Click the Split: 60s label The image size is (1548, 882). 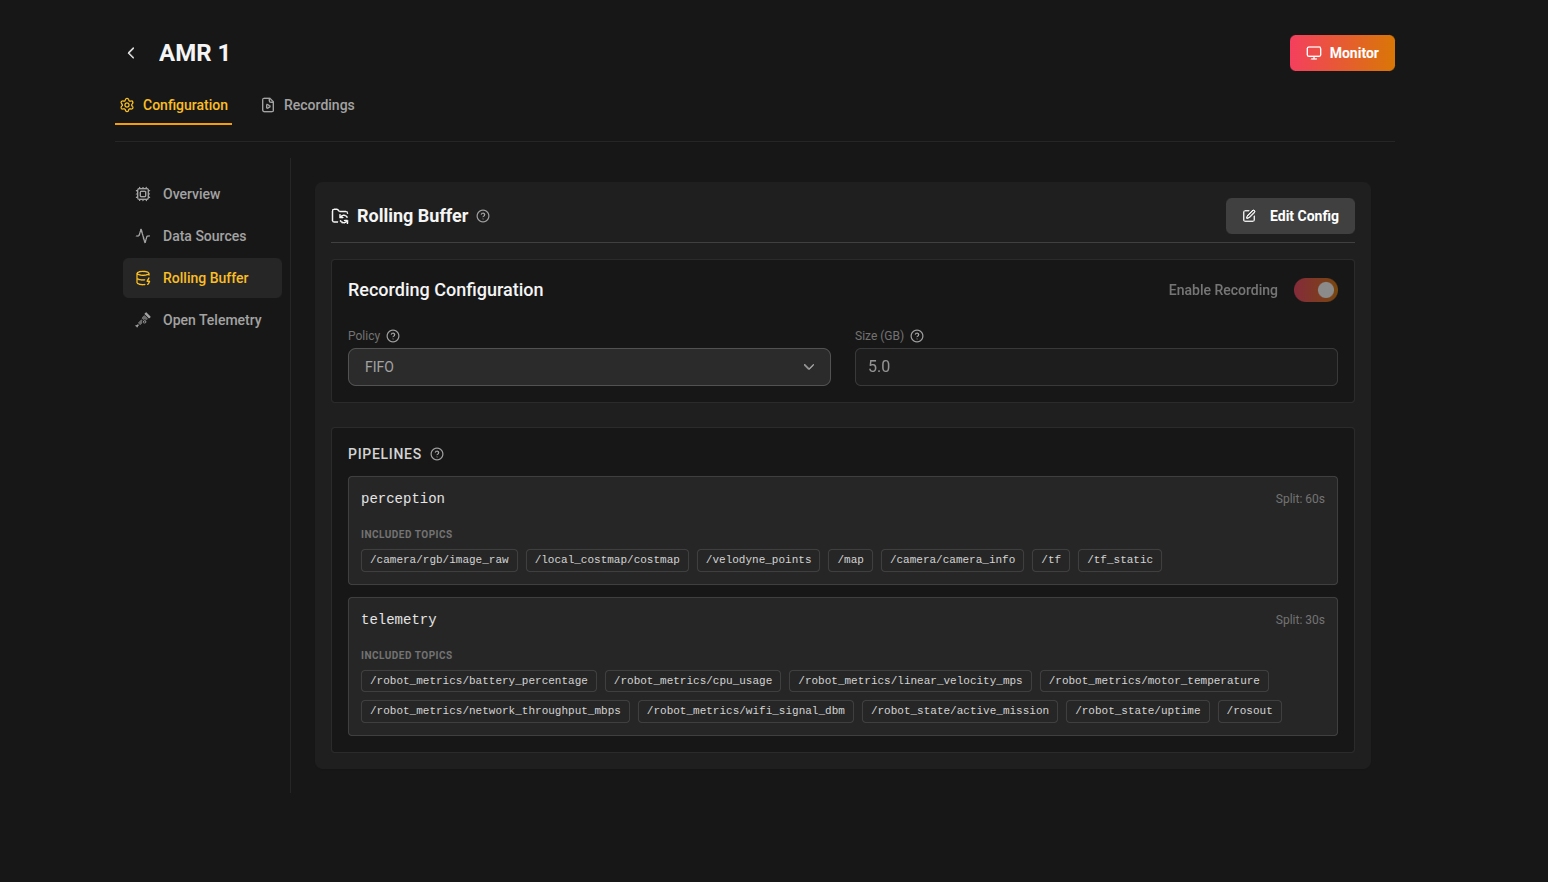pyautogui.click(x=1300, y=499)
